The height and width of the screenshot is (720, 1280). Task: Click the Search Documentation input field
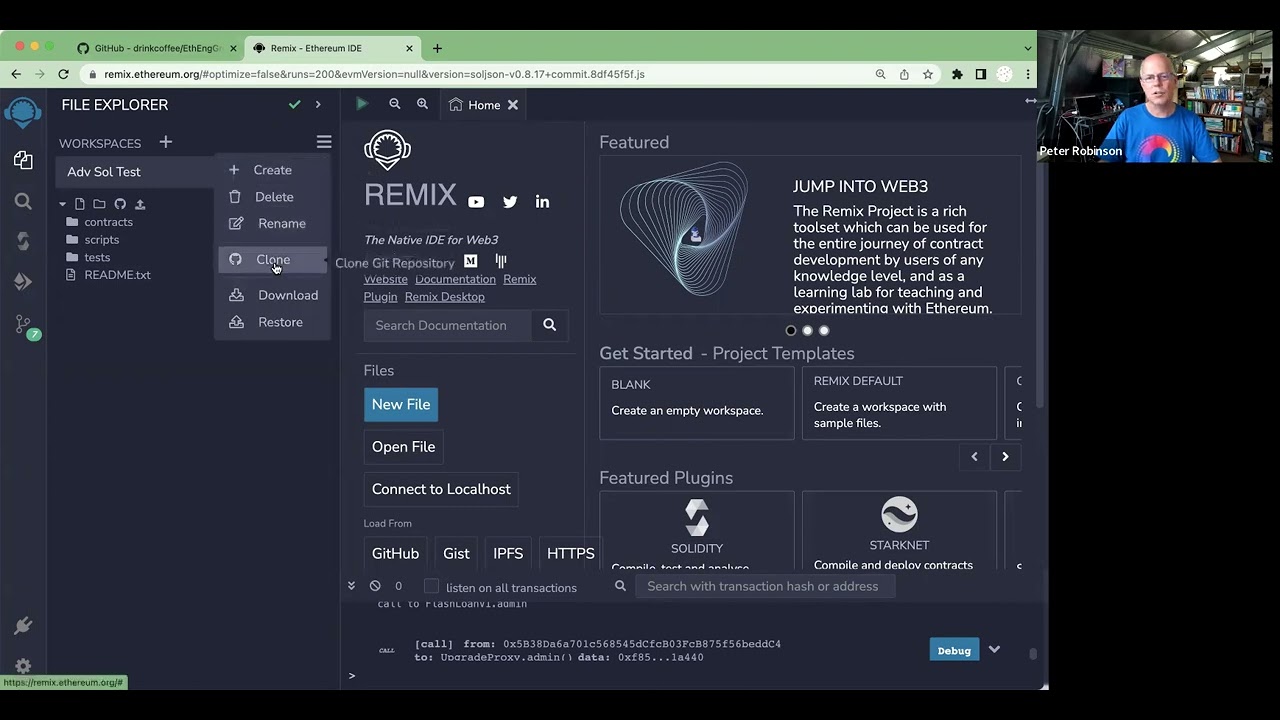tap(447, 325)
